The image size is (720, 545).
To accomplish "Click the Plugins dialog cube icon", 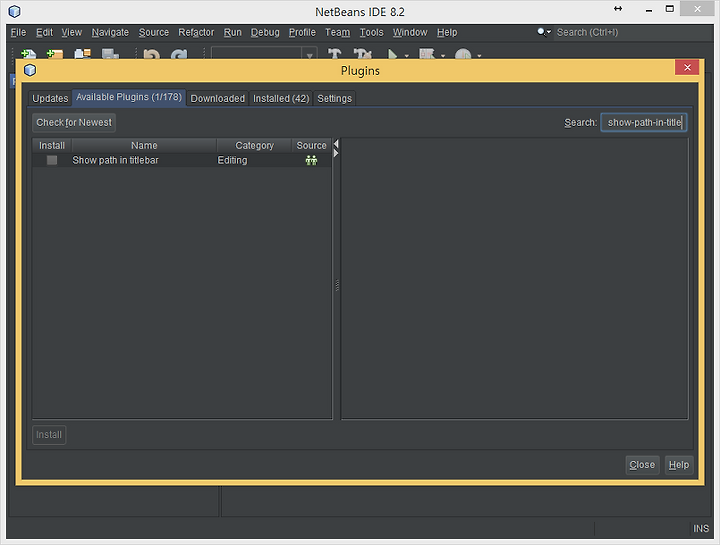I will coord(30,70).
